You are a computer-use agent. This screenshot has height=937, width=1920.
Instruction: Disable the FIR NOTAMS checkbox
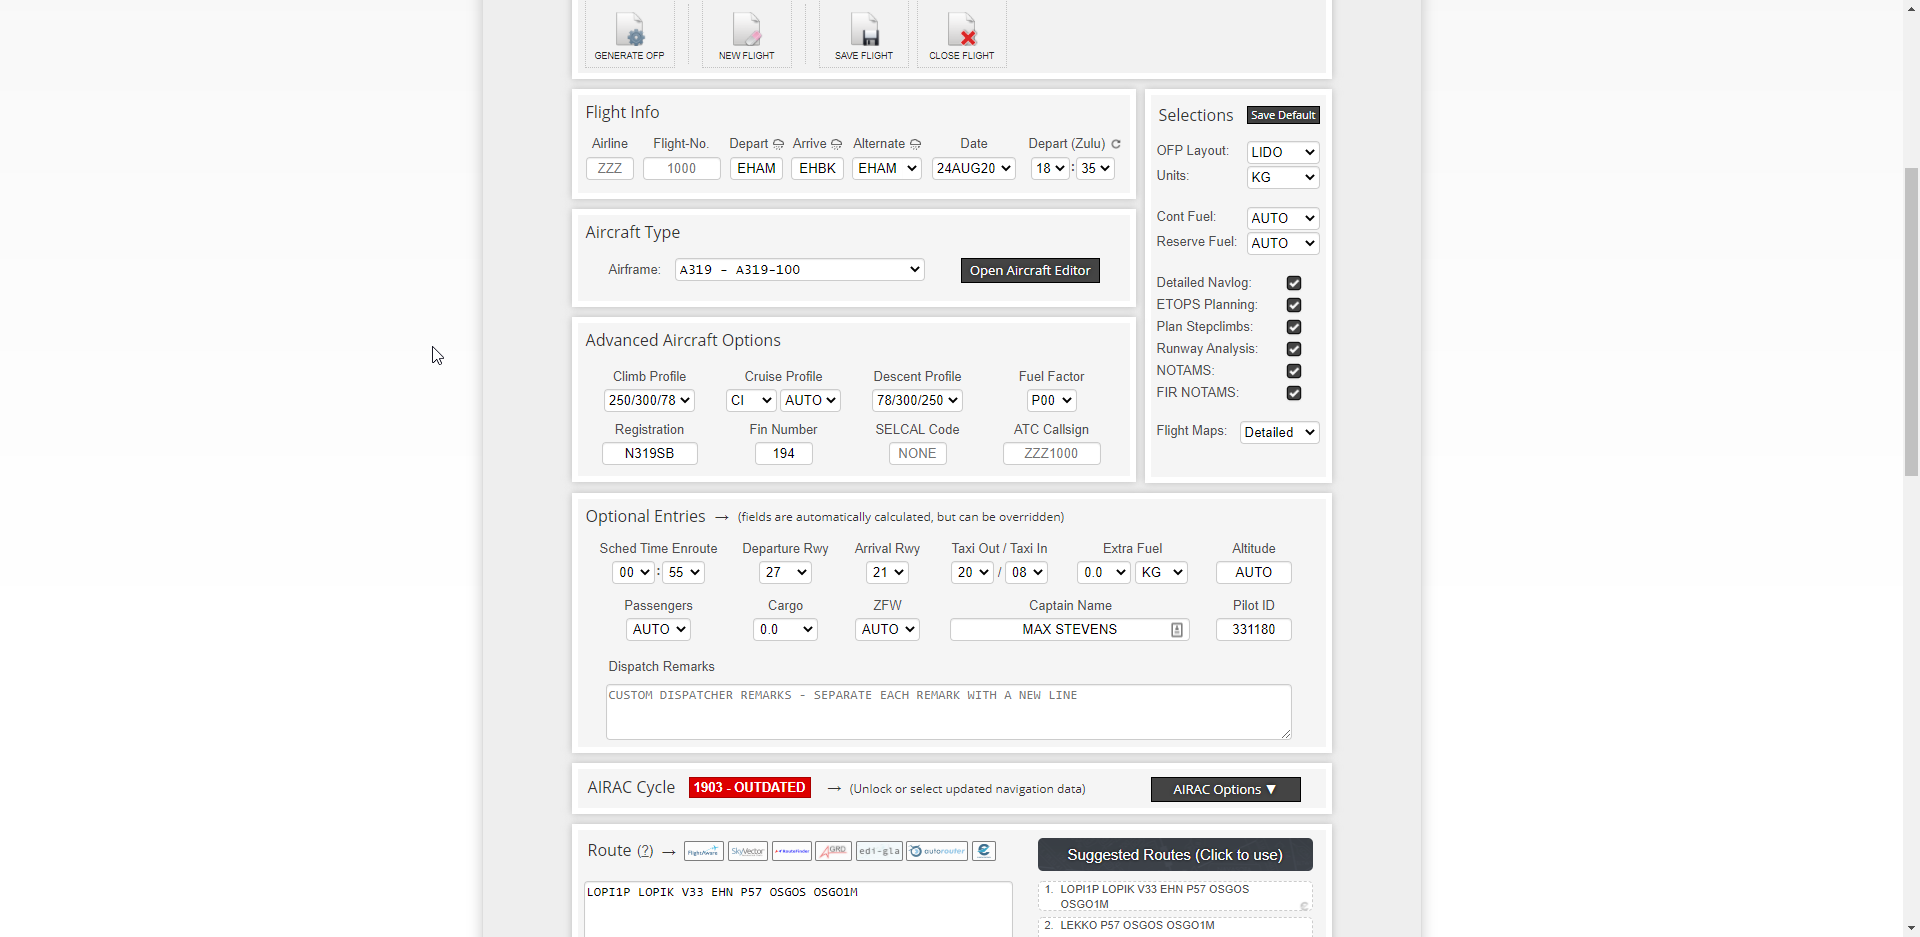click(1294, 393)
